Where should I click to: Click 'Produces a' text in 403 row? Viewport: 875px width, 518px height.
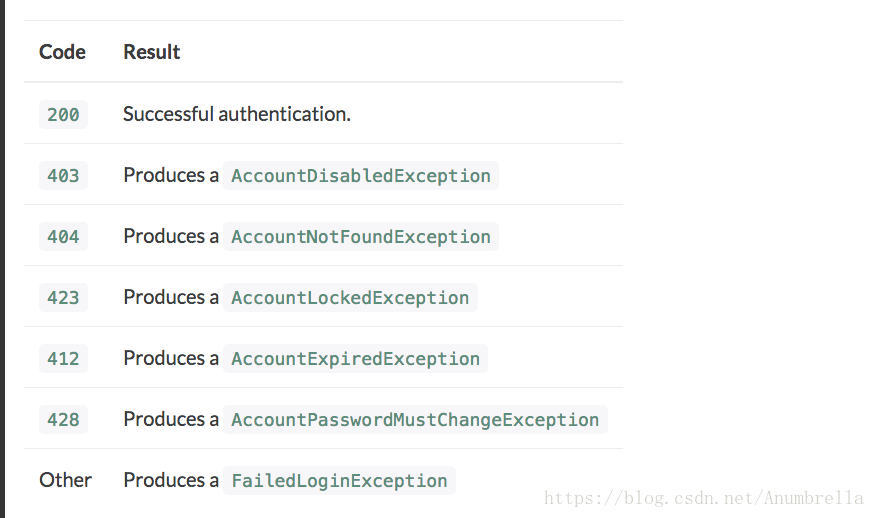point(171,175)
